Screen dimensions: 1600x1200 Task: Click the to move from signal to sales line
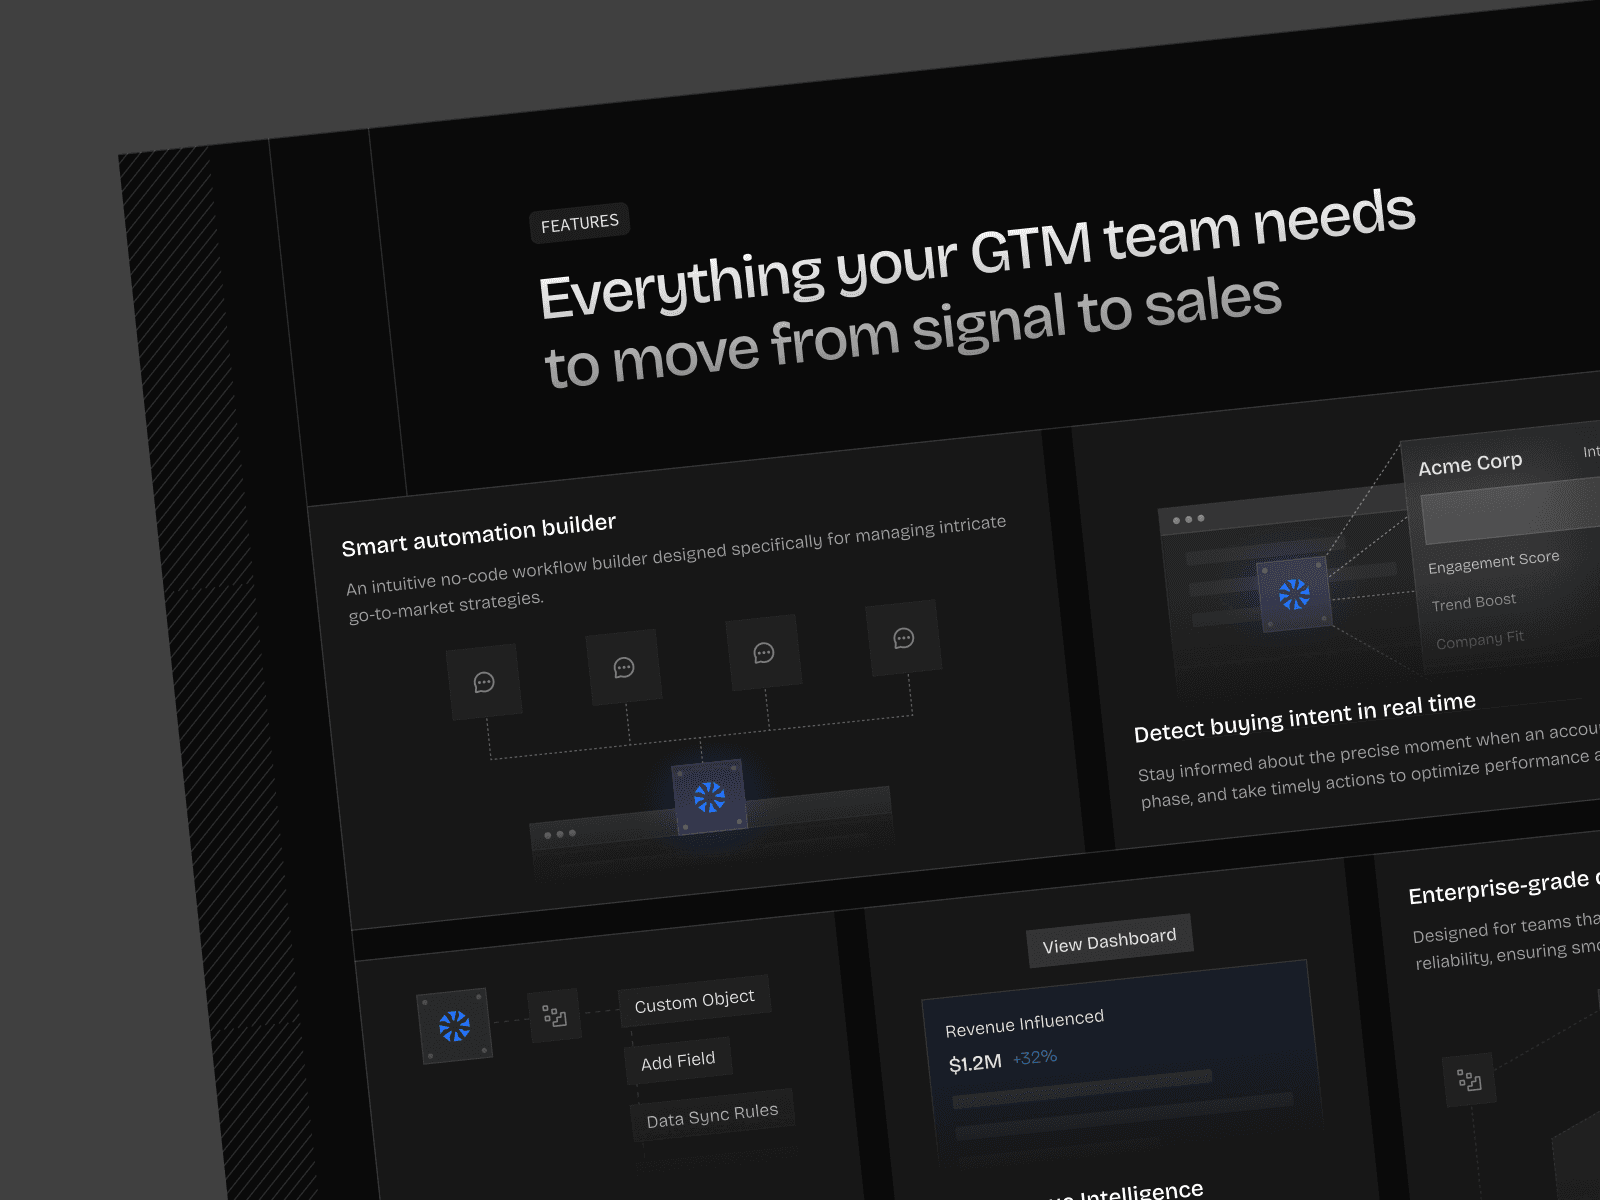pyautogui.click(x=913, y=332)
